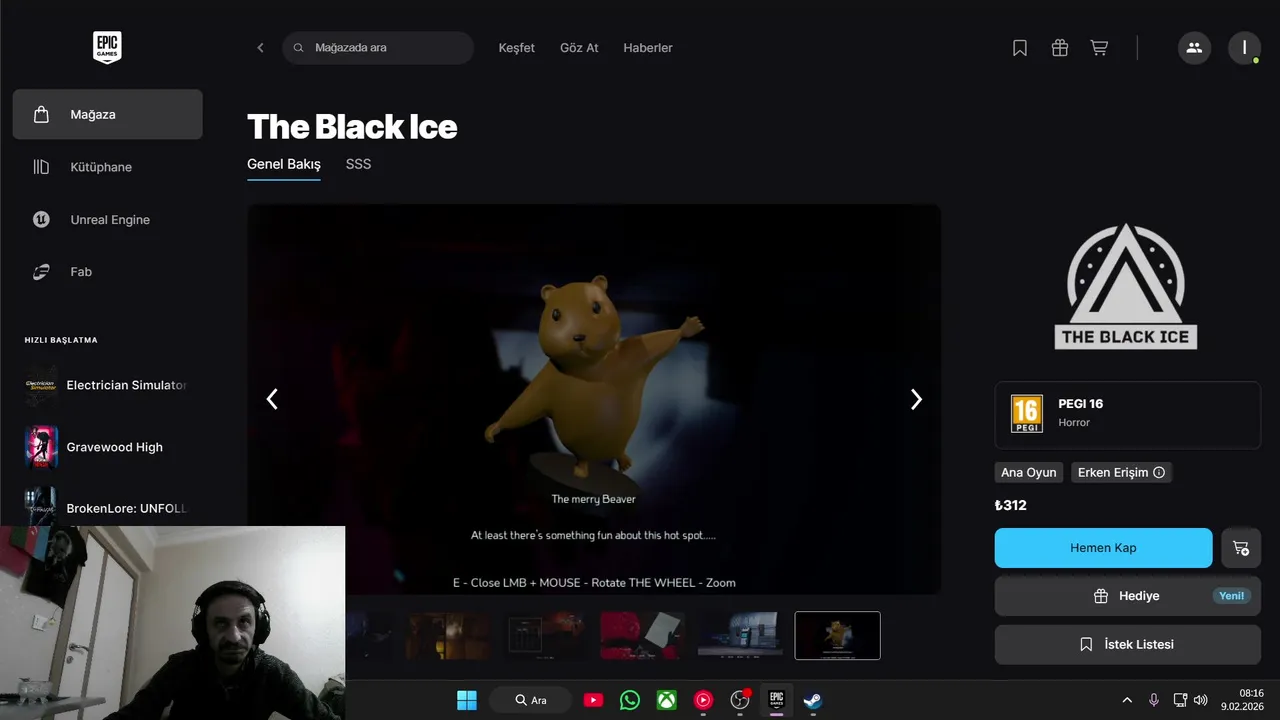Screen dimensions: 1280x720
Task: Click the İstek Listesi button
Action: click(x=1128, y=645)
